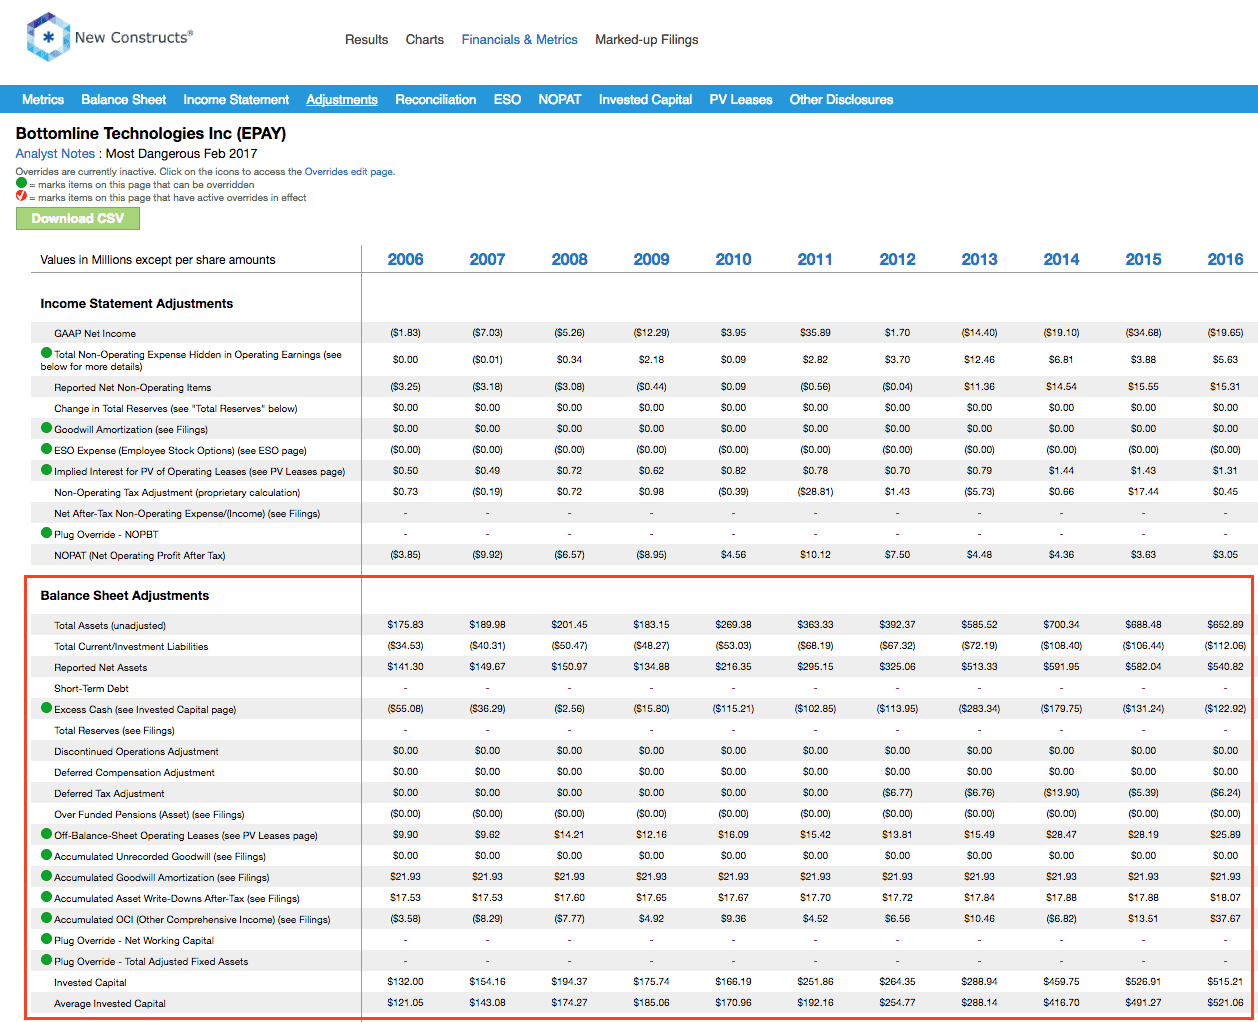
Task: Click 'Total Assets (unadjusted)' row label
Action: click(110, 626)
